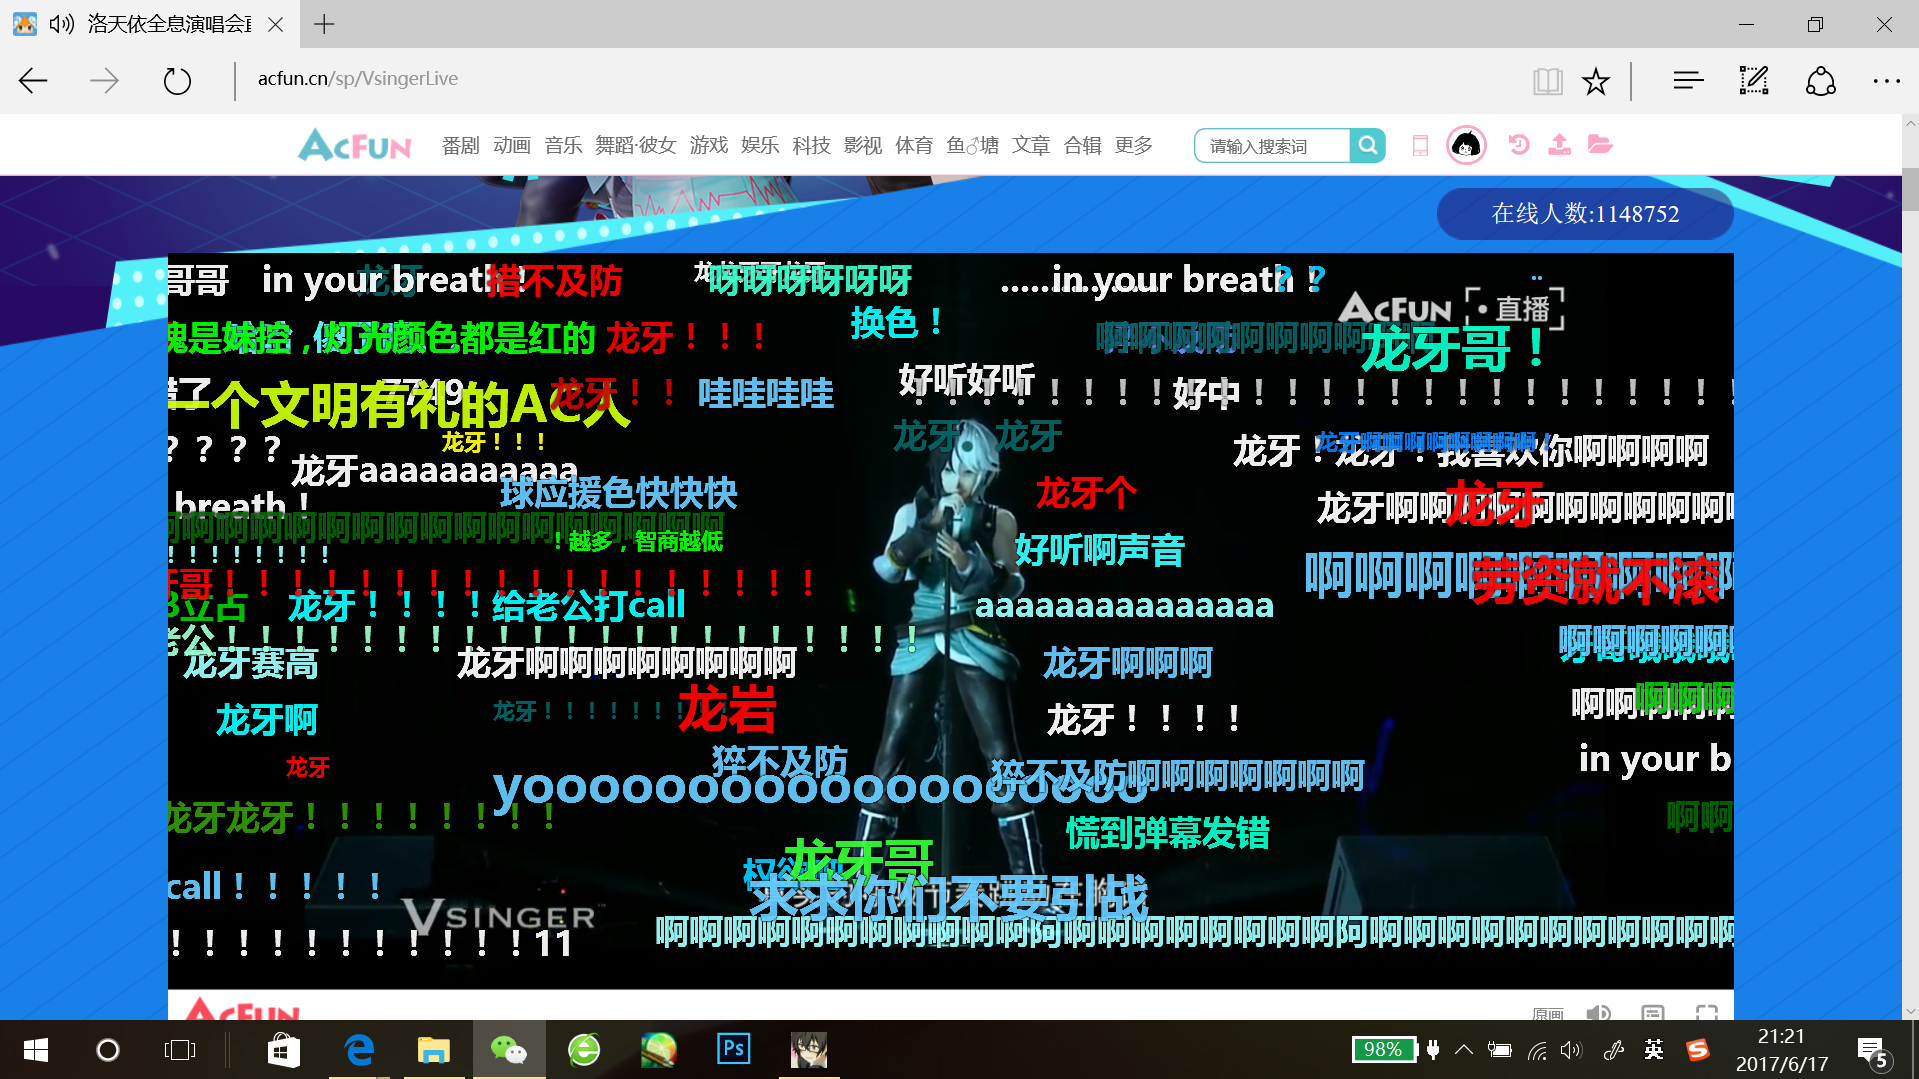
Task: Open the 舞蹈·彼女 category link
Action: click(635, 146)
